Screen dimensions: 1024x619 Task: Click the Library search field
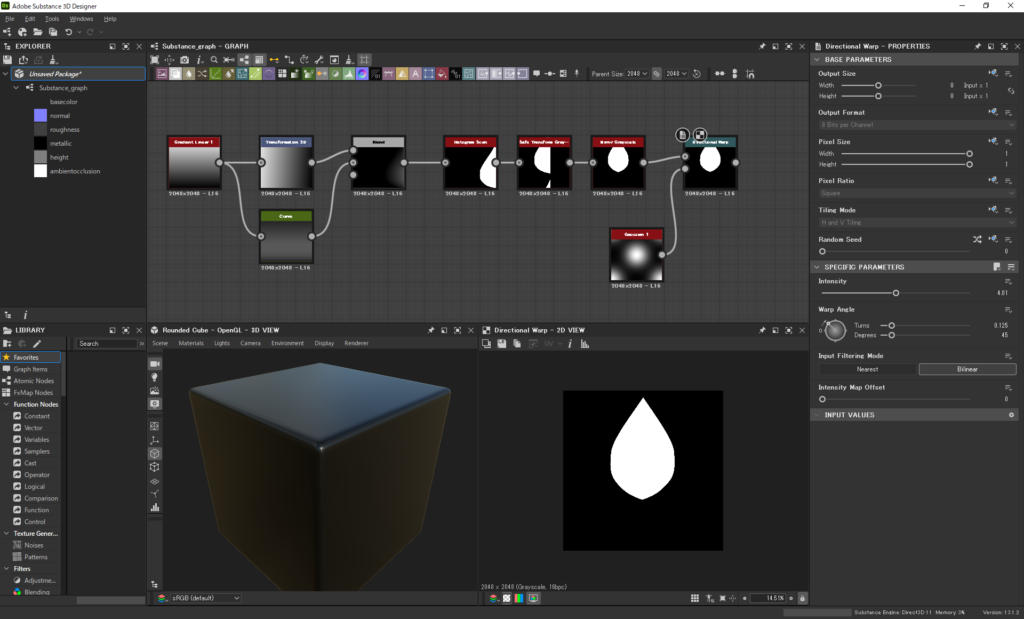tap(106, 343)
